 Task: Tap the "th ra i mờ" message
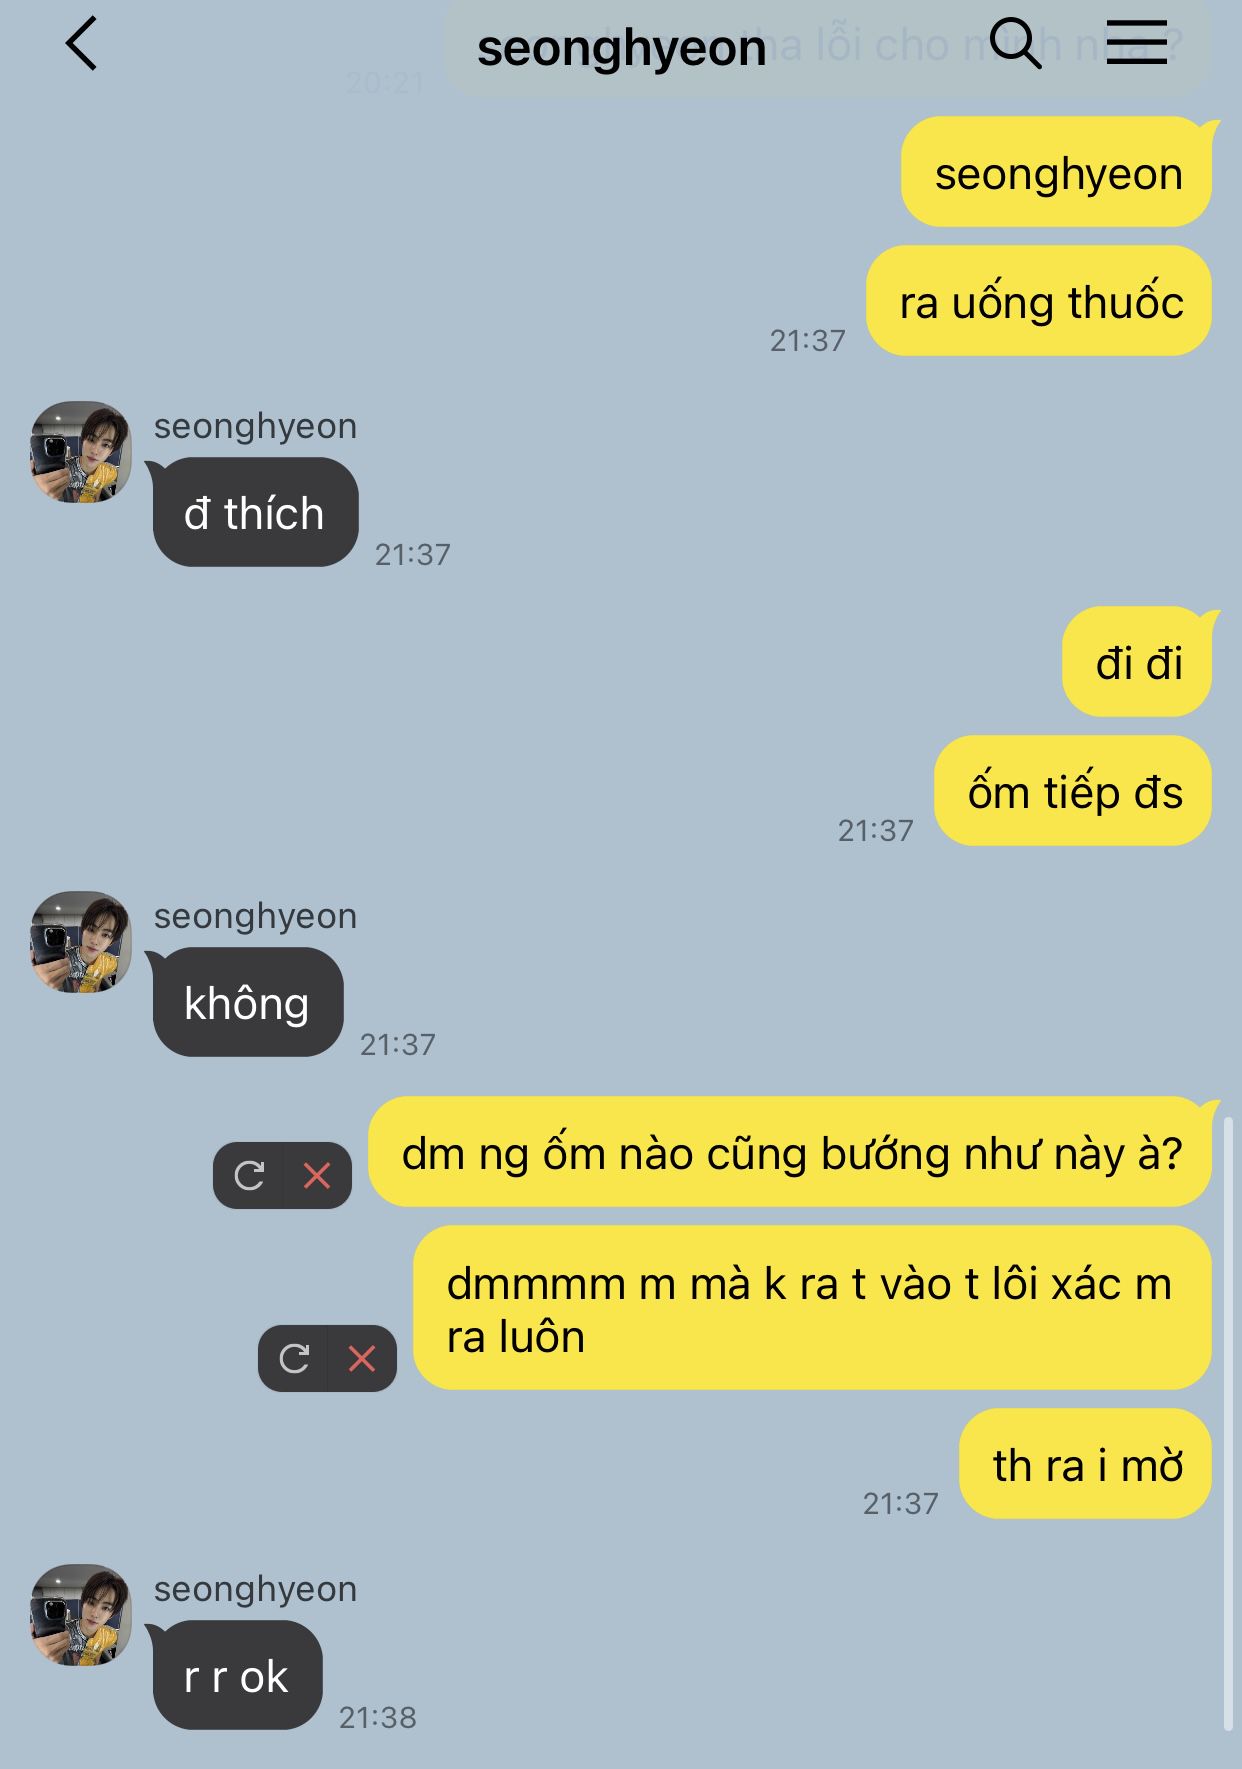(1085, 1464)
